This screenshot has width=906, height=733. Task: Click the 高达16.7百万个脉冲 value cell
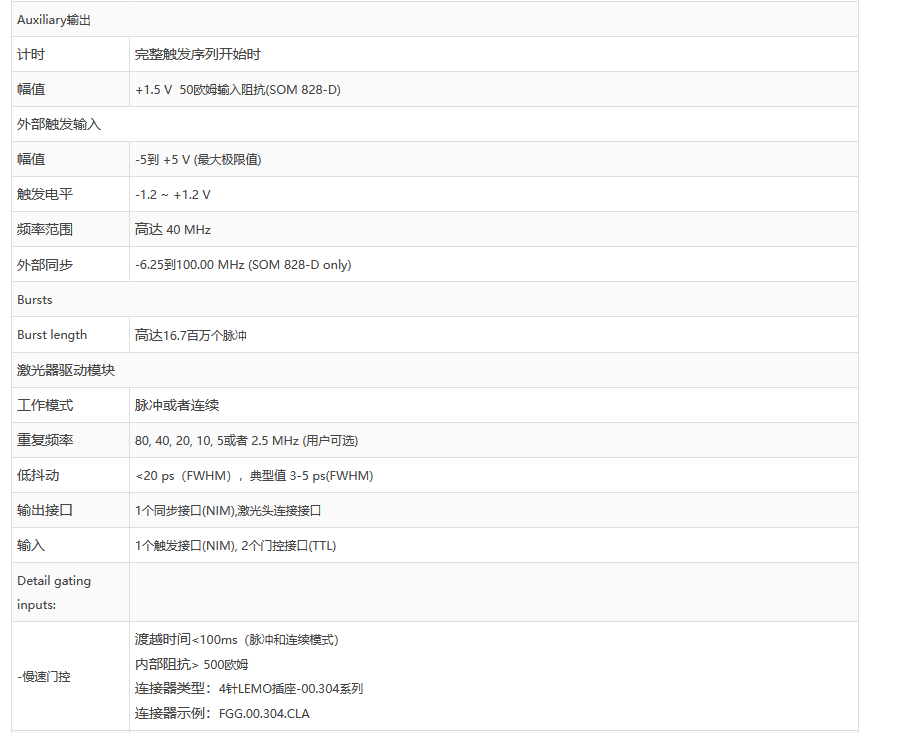(x=191, y=335)
